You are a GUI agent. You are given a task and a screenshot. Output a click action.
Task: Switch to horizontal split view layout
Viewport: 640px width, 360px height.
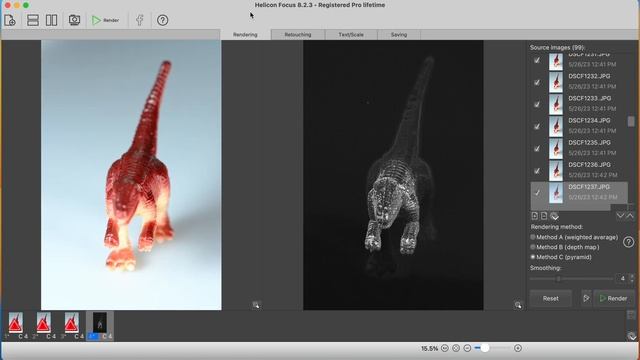[x=33, y=20]
